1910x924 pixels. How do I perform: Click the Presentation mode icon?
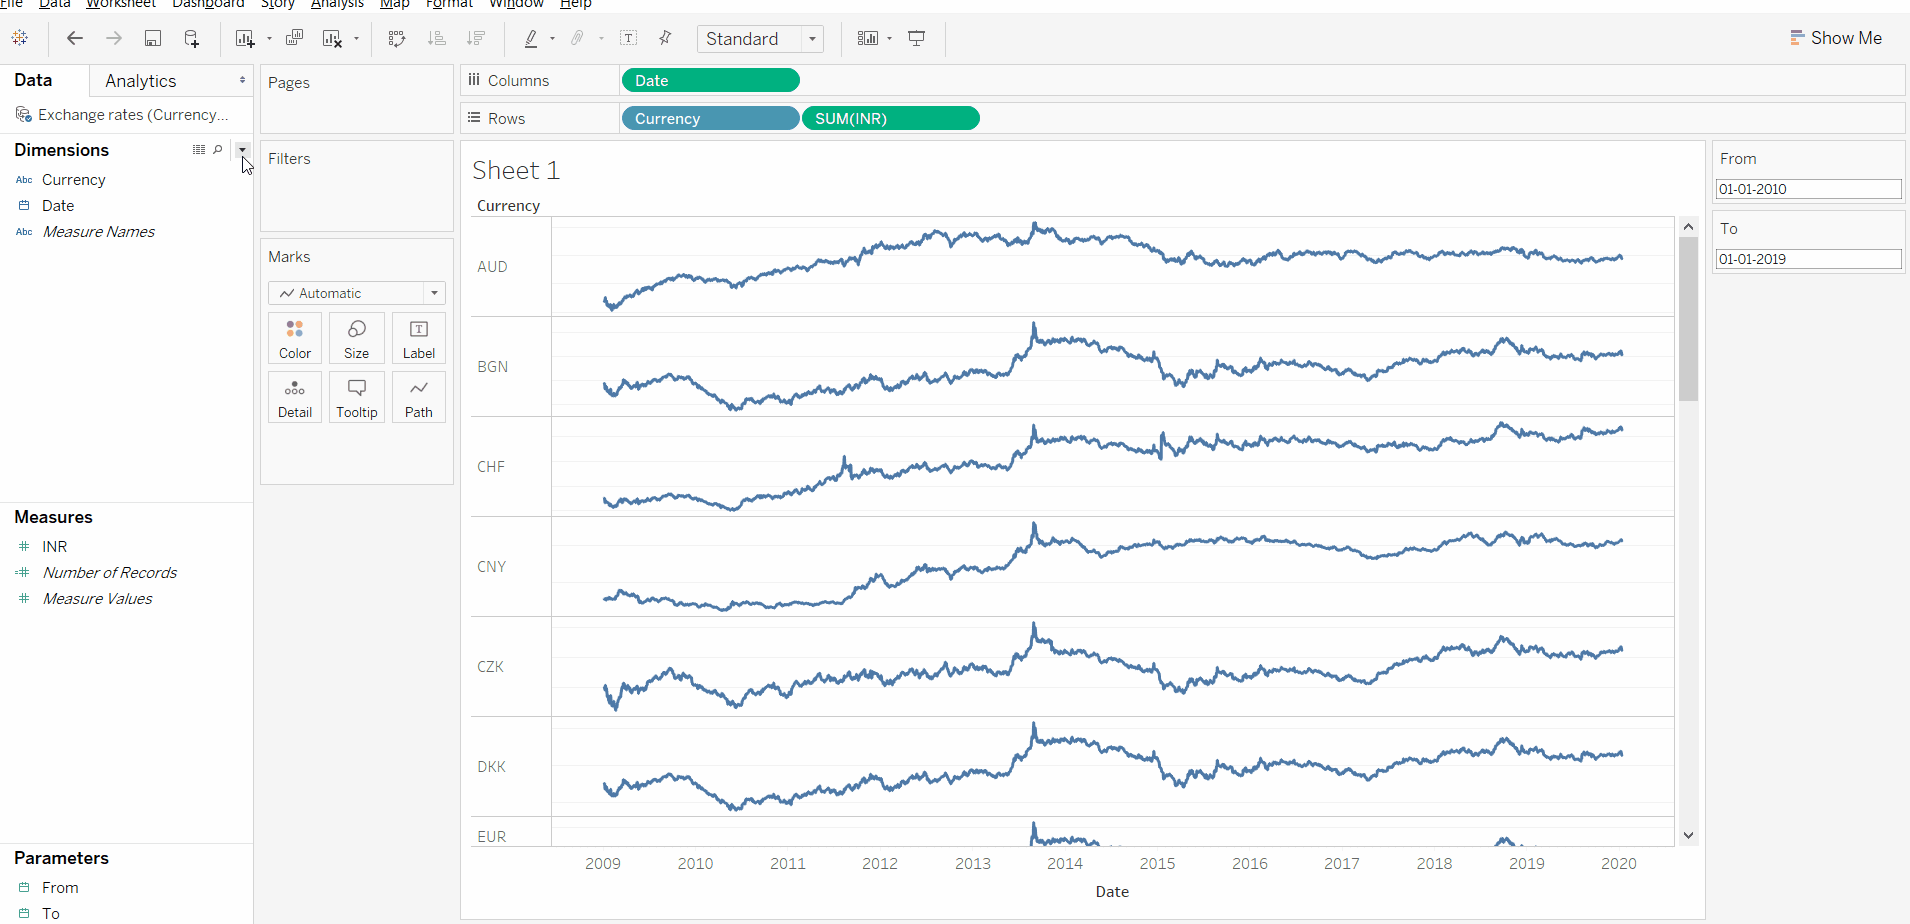tap(917, 38)
